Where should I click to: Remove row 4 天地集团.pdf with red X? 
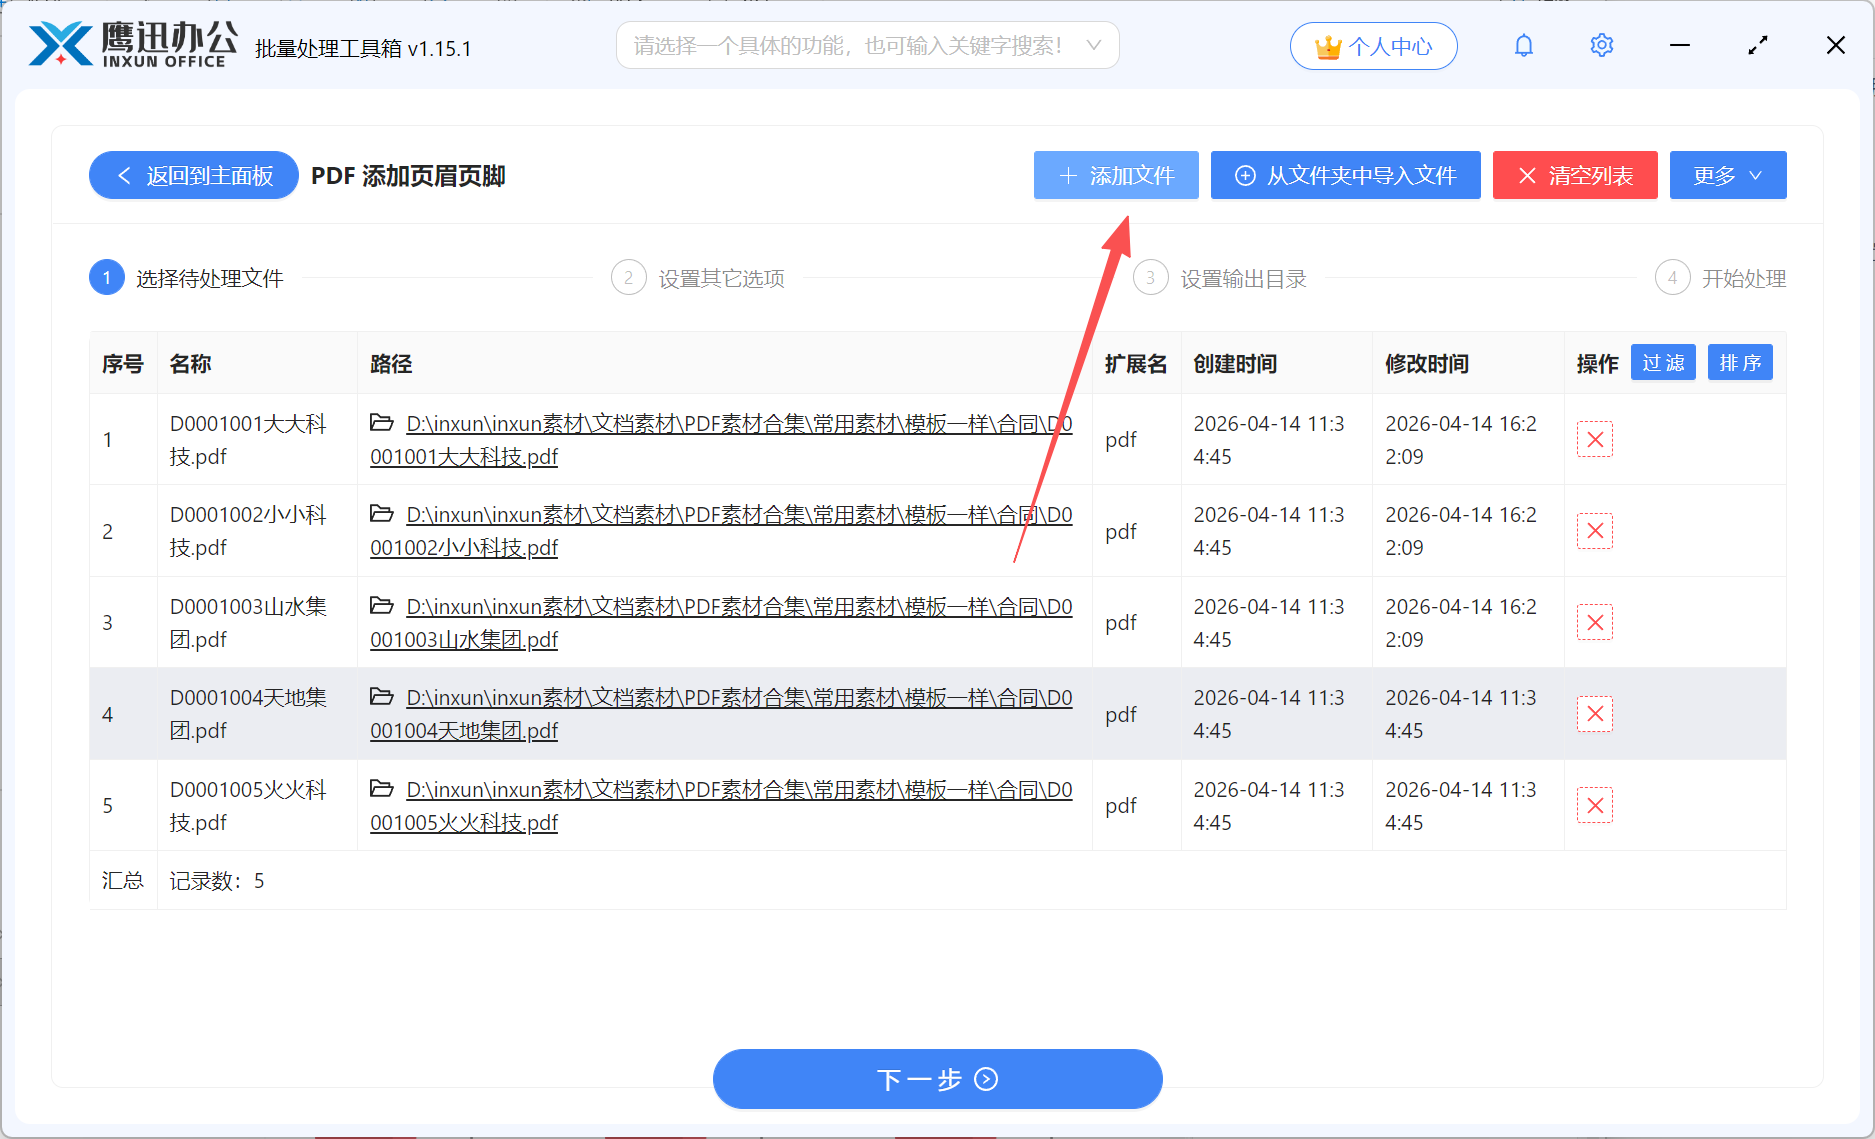pyautogui.click(x=1595, y=714)
